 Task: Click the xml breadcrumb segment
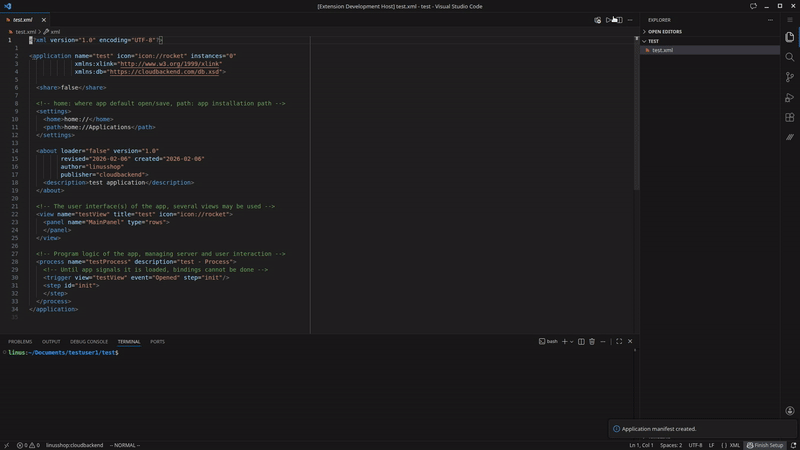coord(55,32)
